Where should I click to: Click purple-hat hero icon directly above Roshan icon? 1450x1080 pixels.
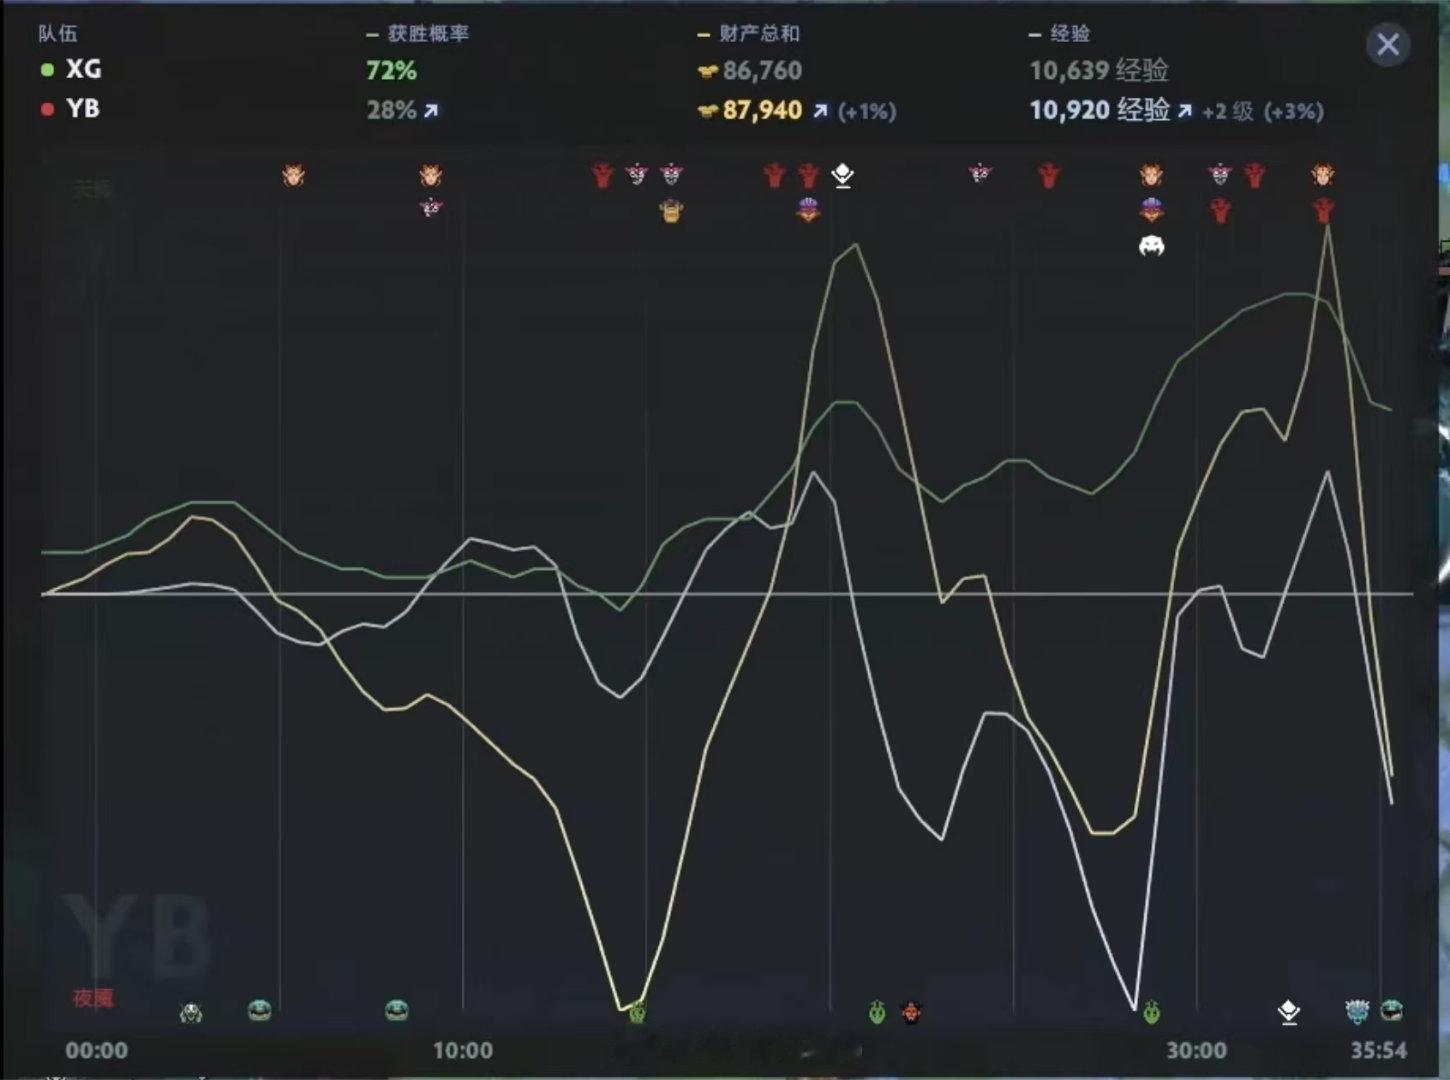pyautogui.click(x=1151, y=210)
